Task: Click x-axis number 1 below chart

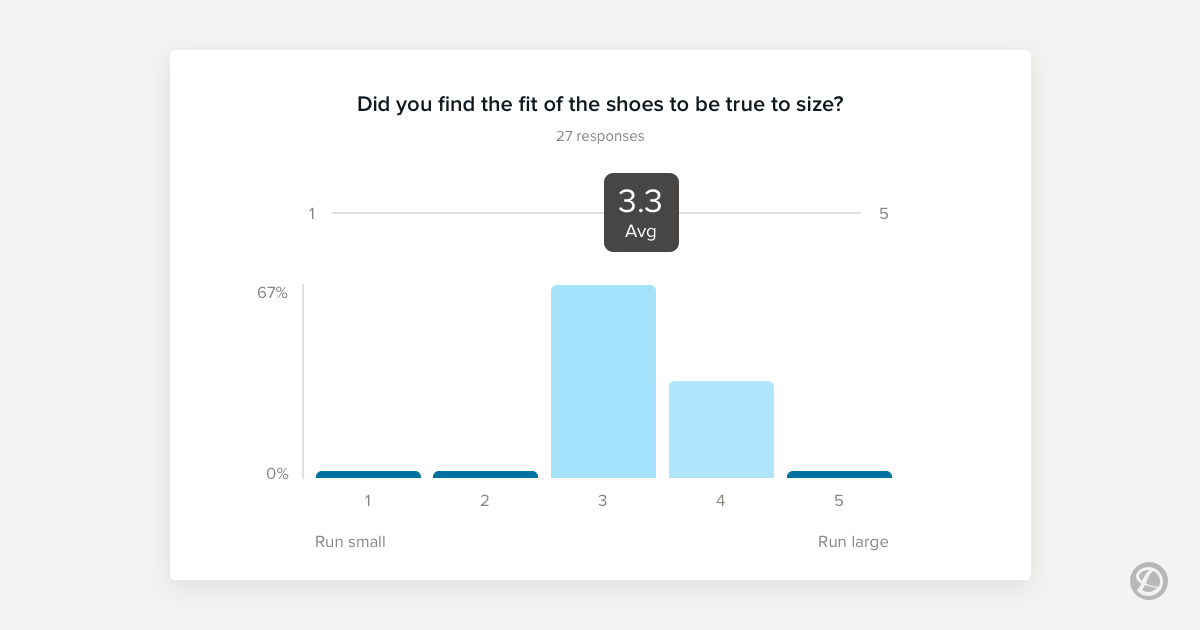Action: [368, 501]
